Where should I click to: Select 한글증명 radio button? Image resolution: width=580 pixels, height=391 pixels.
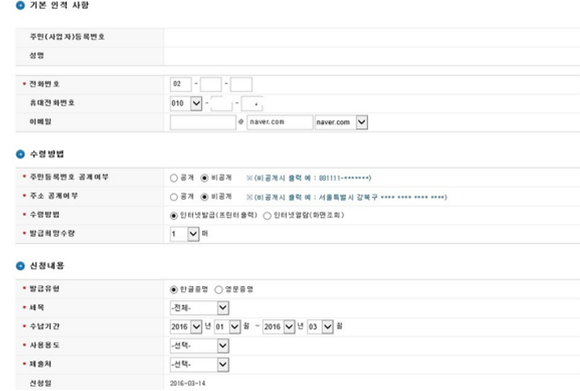point(173,290)
